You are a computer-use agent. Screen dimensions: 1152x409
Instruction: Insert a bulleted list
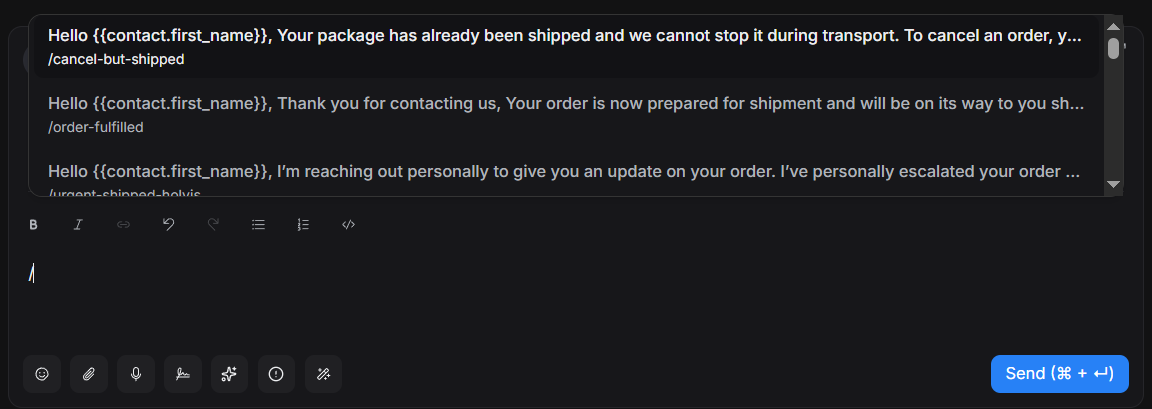pyautogui.click(x=258, y=225)
